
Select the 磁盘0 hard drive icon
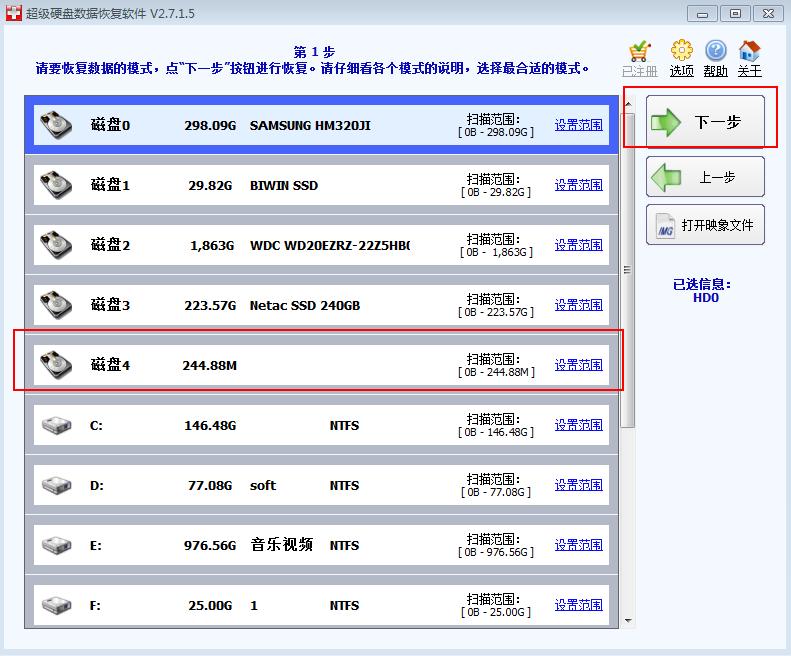[x=56, y=125]
